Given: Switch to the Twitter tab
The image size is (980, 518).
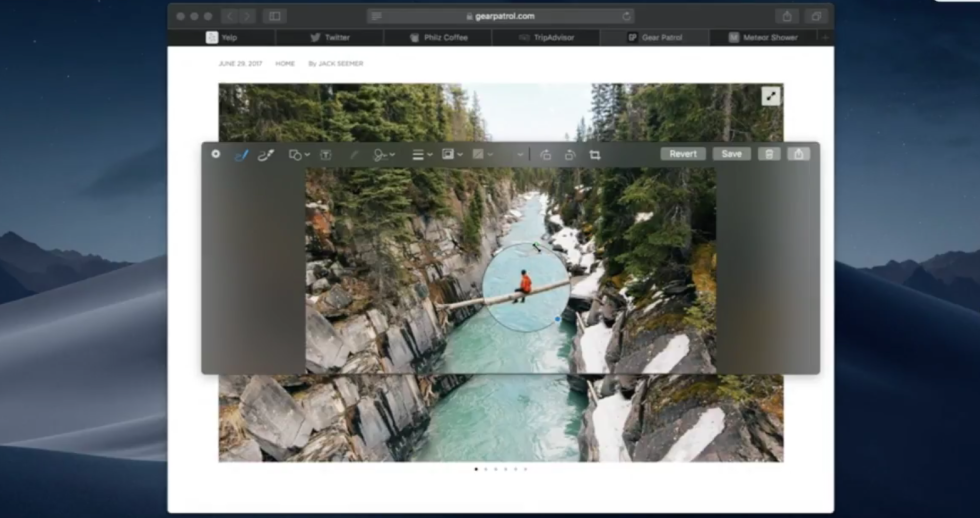Looking at the screenshot, I should 329,37.
